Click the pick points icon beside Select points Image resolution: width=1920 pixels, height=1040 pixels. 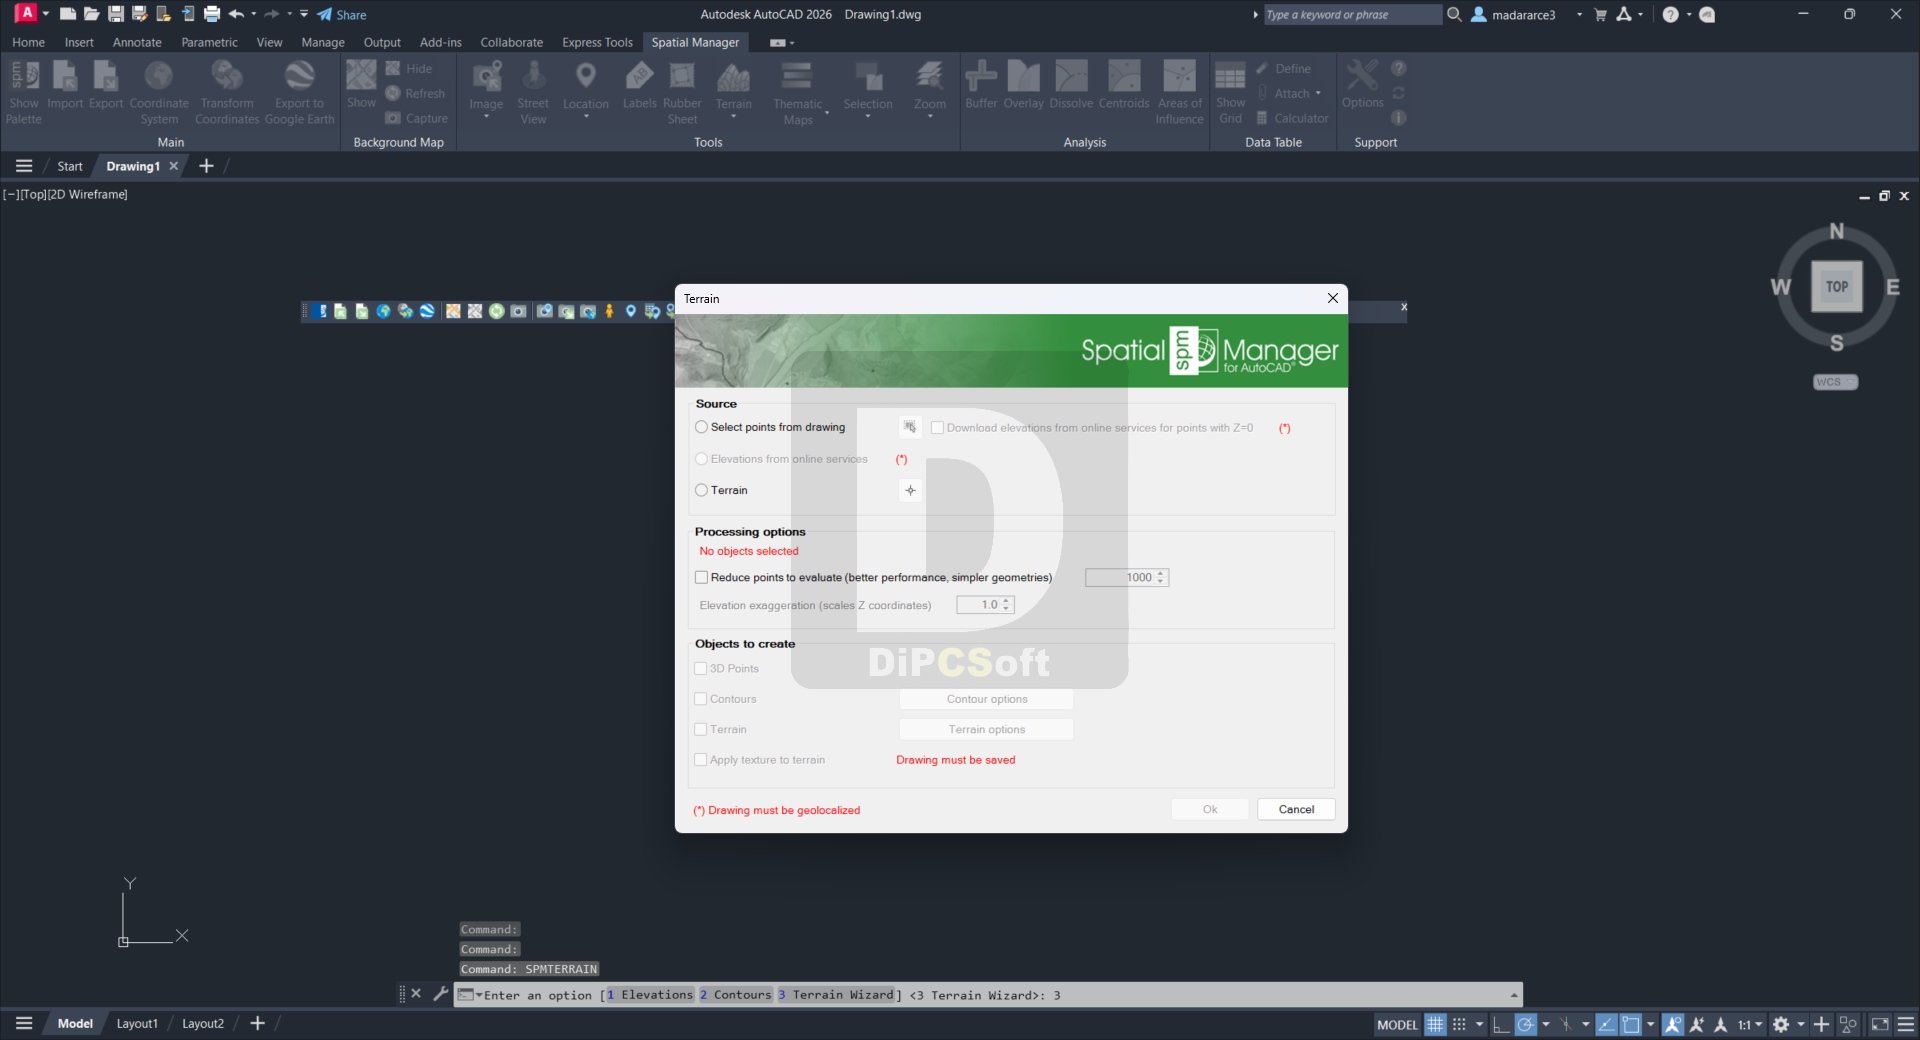click(x=910, y=427)
